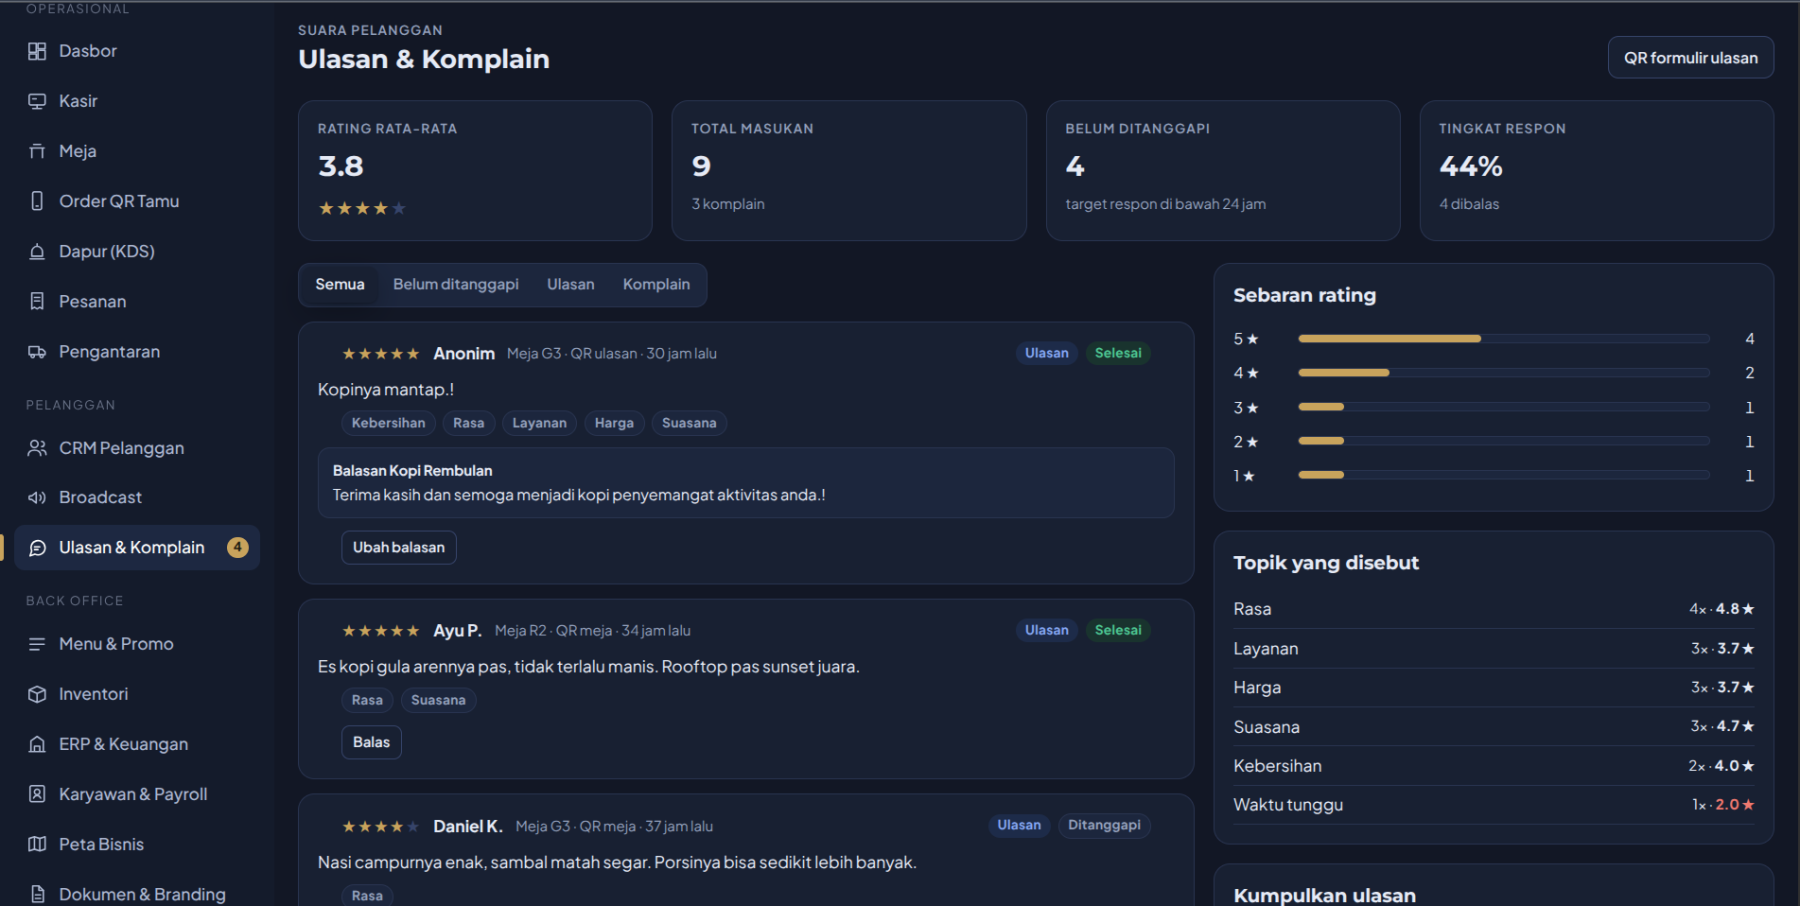The height and width of the screenshot is (906, 1800).
Task: Select the Broadcast megaphone icon
Action: tap(37, 497)
